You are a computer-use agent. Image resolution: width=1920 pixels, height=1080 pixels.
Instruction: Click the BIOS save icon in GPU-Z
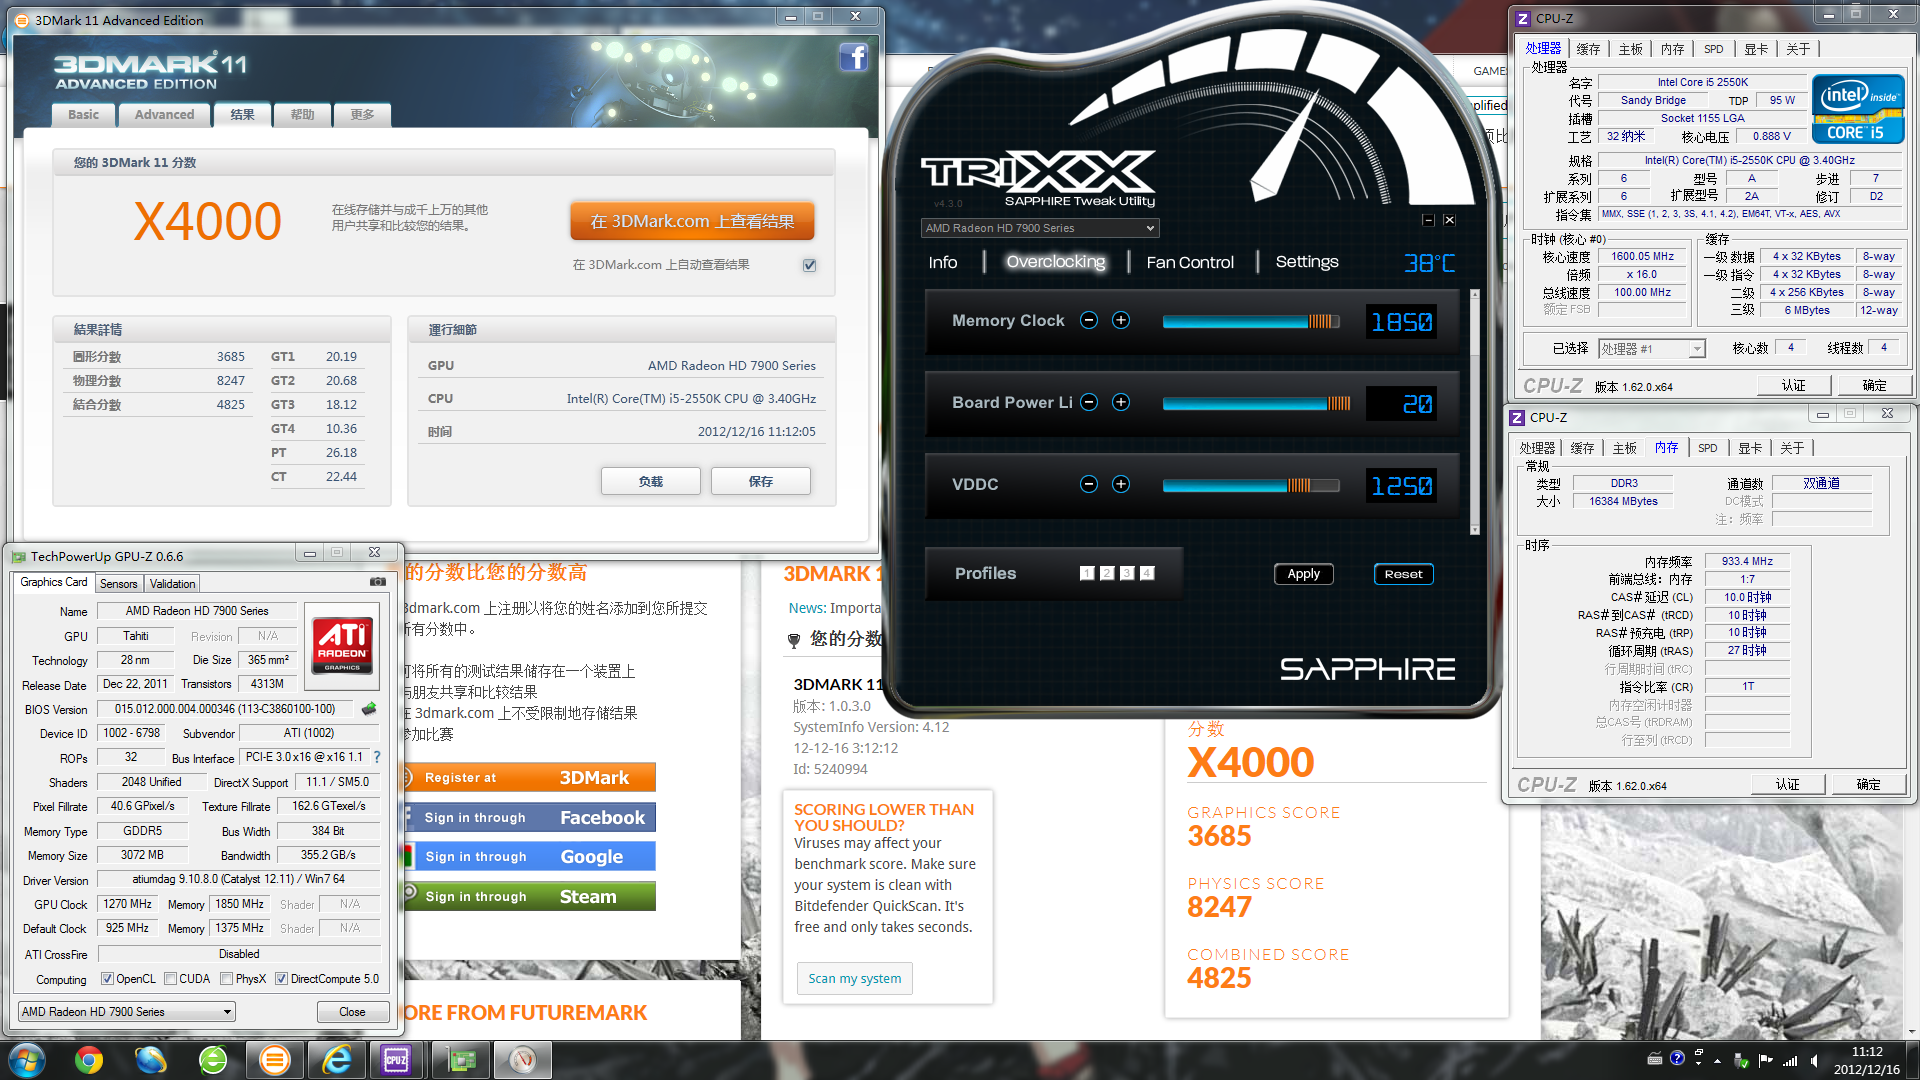pyautogui.click(x=369, y=709)
